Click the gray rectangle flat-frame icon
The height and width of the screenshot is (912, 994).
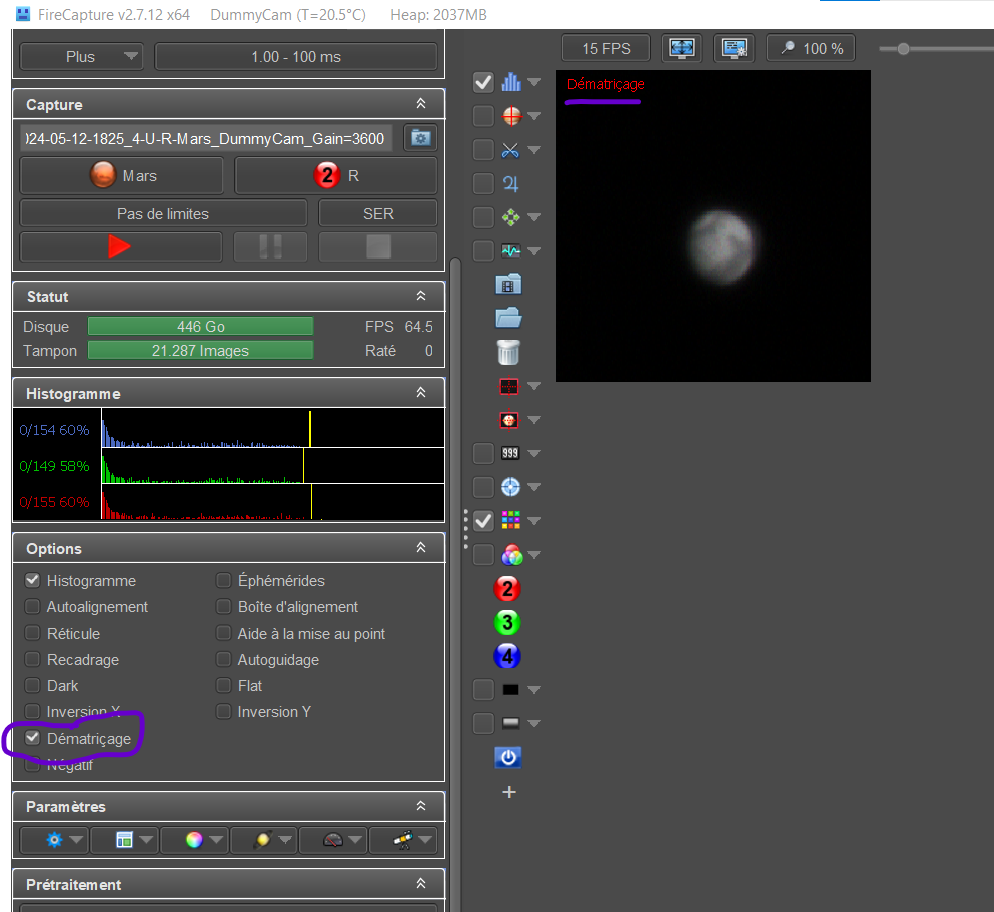click(x=510, y=723)
